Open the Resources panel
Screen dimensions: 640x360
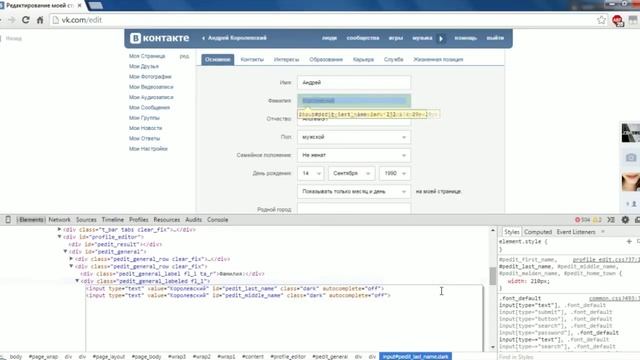167,220
